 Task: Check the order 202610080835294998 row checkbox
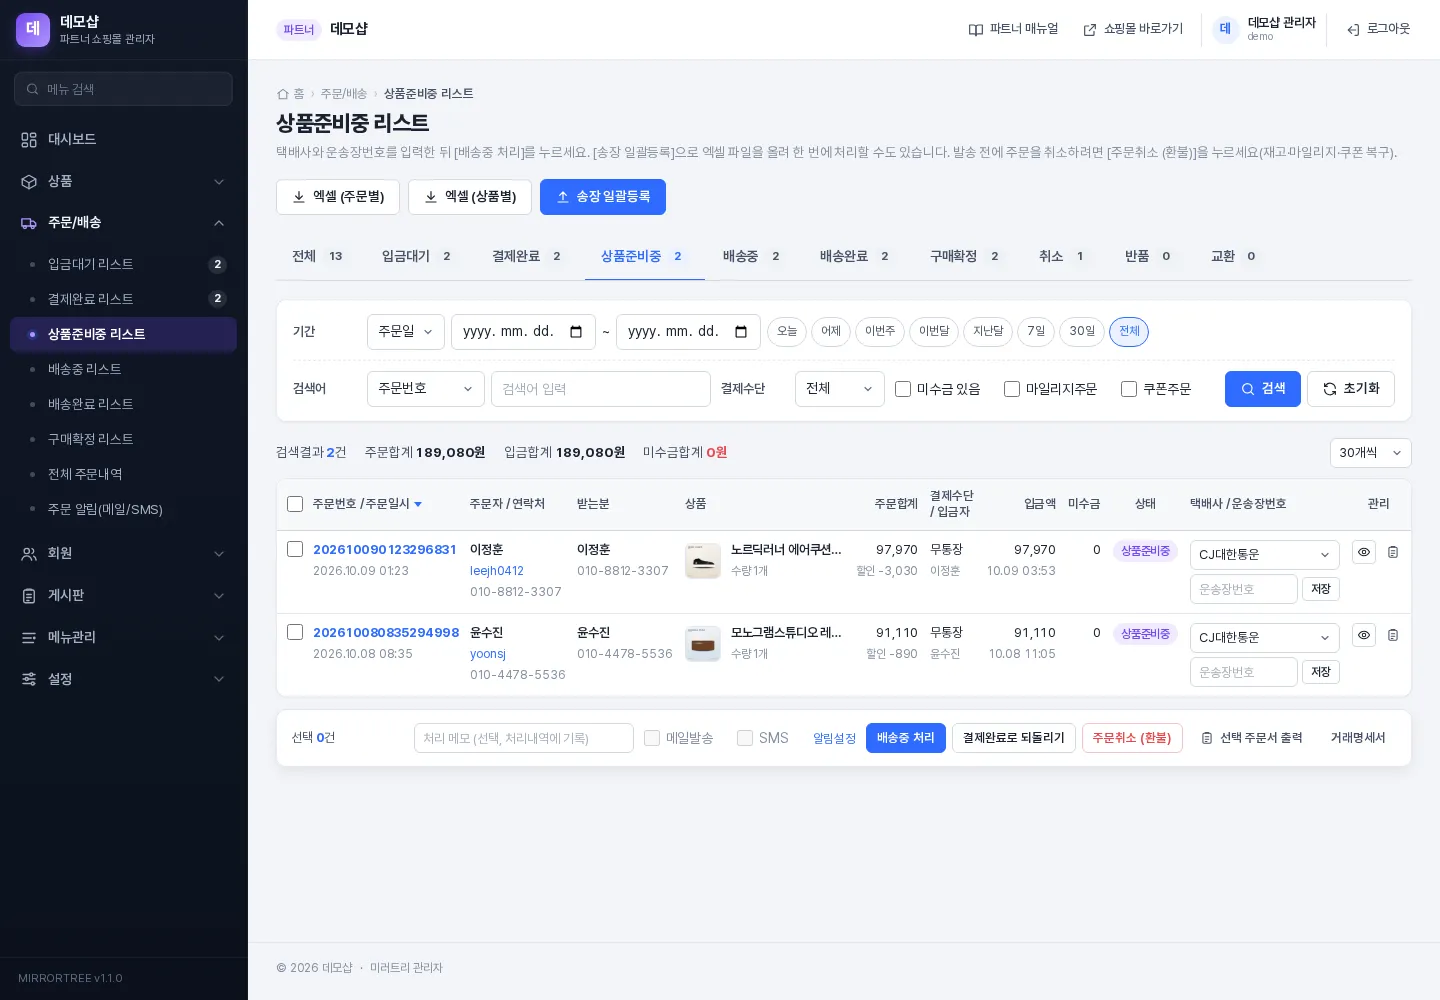[x=295, y=632]
